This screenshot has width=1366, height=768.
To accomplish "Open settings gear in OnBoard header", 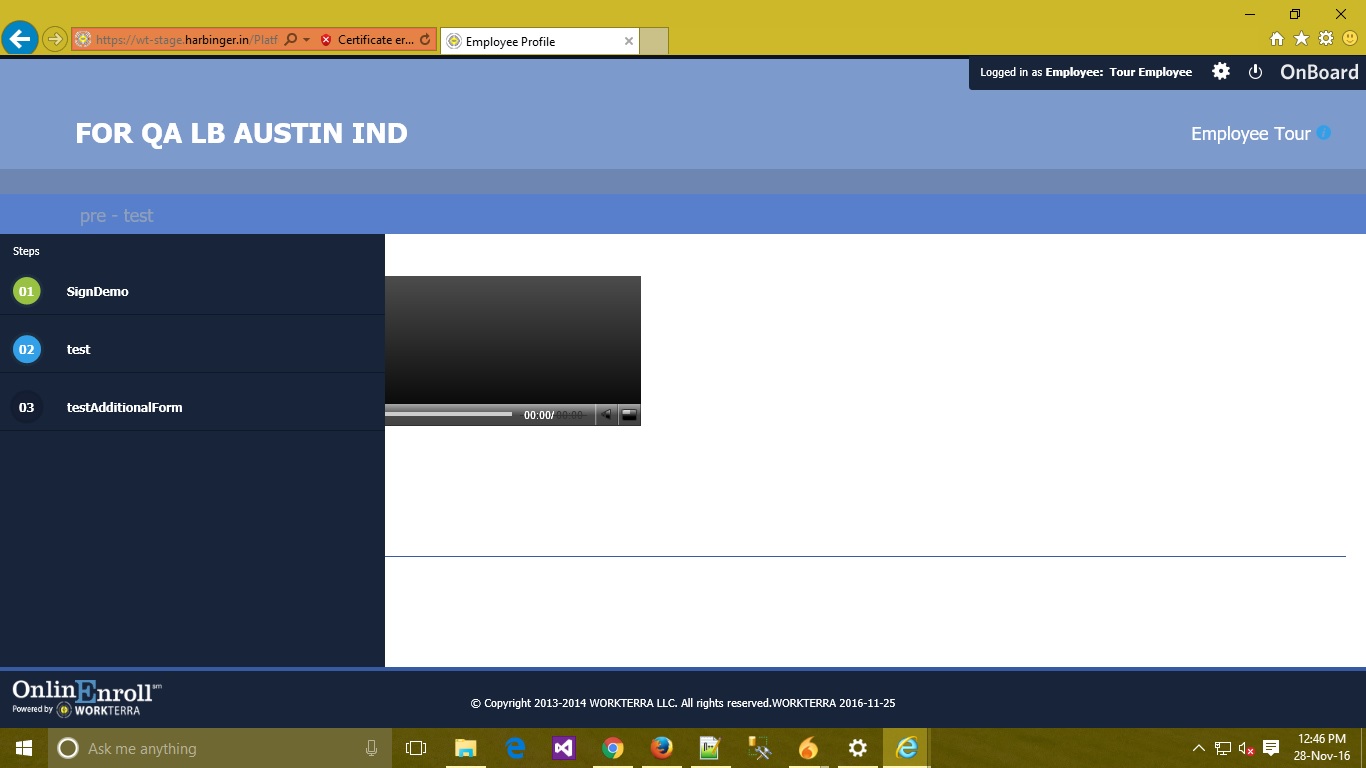I will 1221,72.
